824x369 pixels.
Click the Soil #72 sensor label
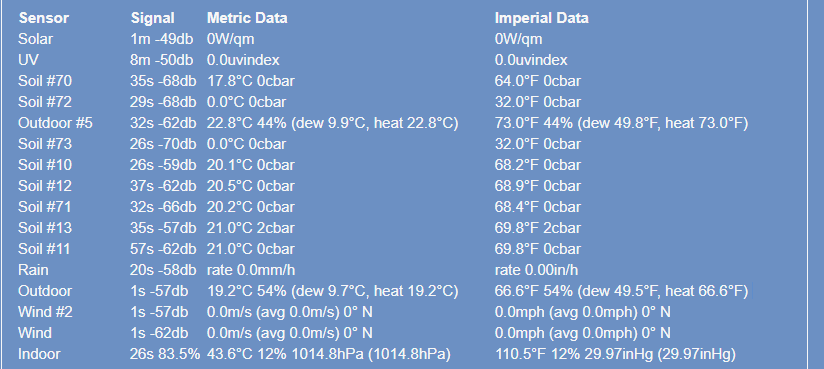(x=45, y=102)
